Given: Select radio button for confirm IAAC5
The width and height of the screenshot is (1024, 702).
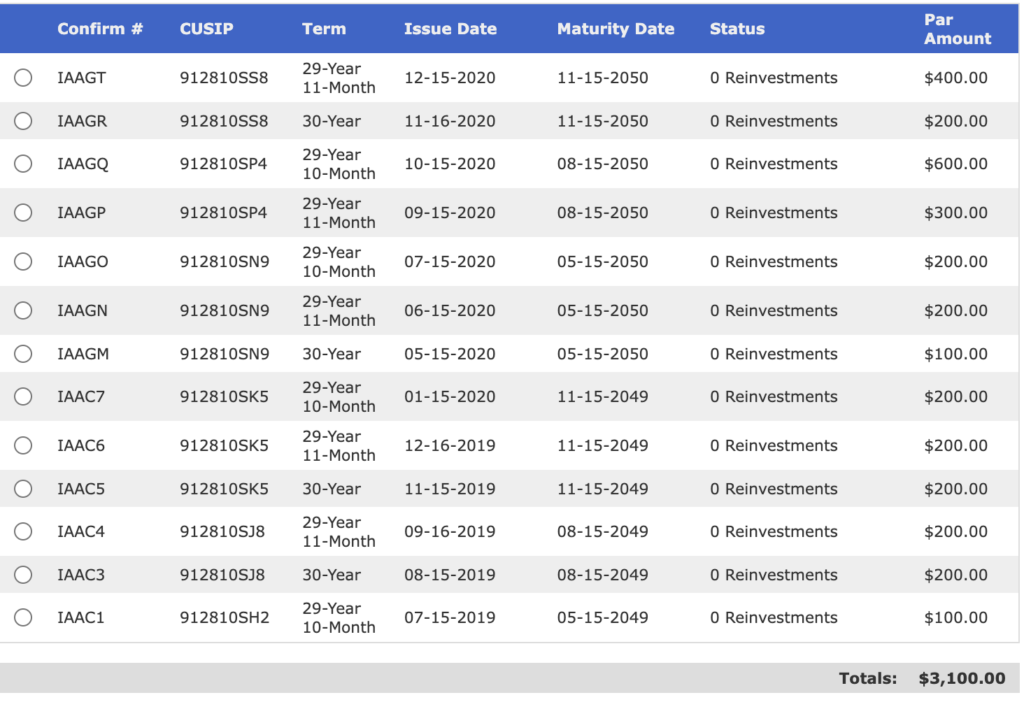Looking at the screenshot, I should click(x=23, y=489).
